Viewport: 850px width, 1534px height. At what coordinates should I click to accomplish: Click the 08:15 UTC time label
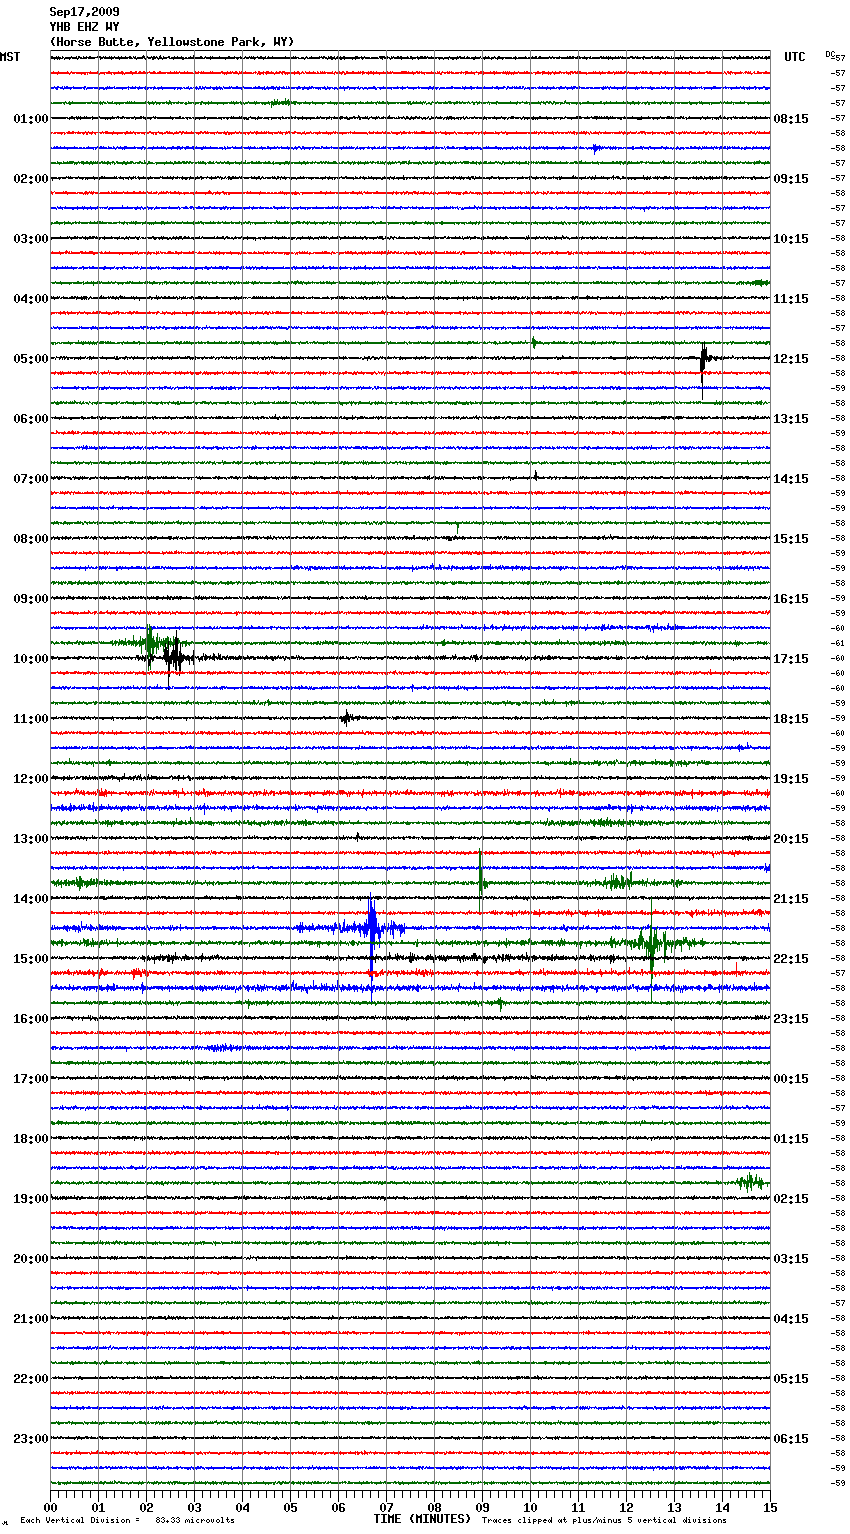[791, 119]
